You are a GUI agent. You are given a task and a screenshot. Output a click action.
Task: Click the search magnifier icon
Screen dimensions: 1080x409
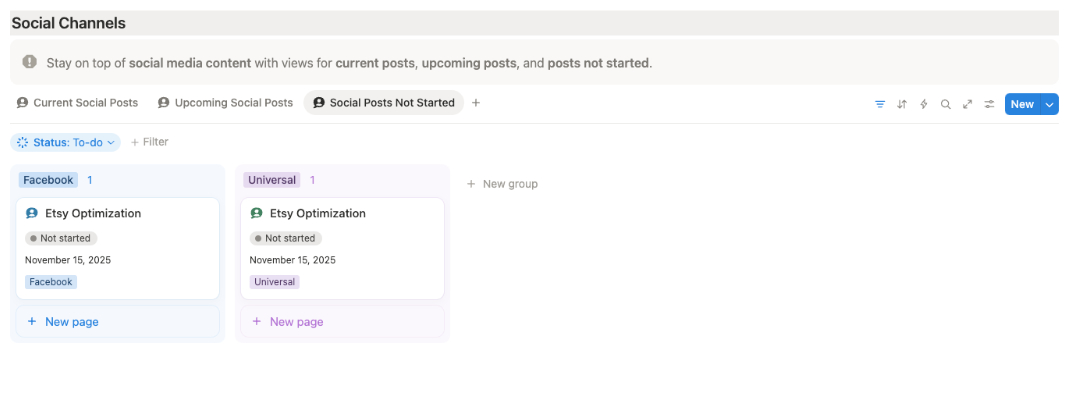946,104
